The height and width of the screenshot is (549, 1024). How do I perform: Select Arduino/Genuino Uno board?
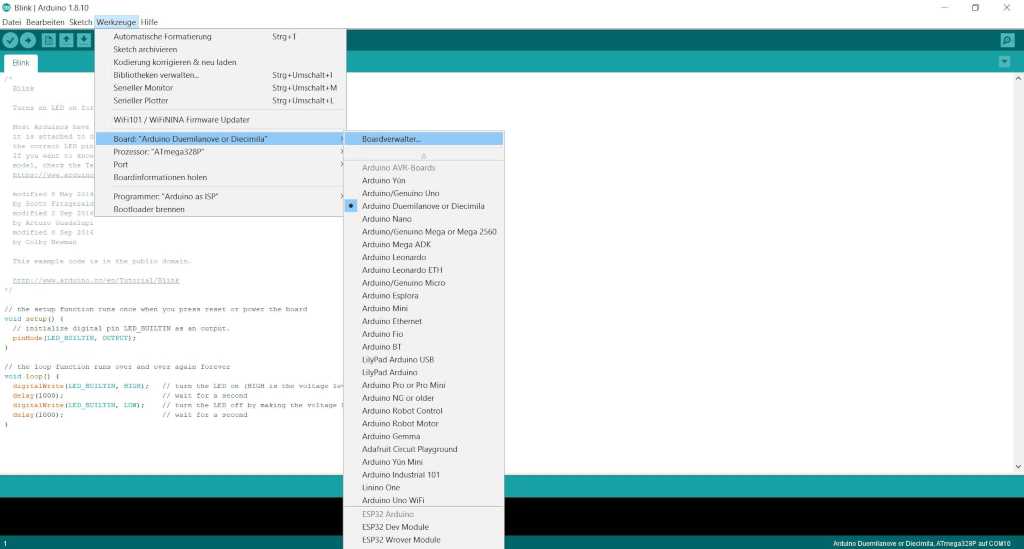[x=424, y=193]
